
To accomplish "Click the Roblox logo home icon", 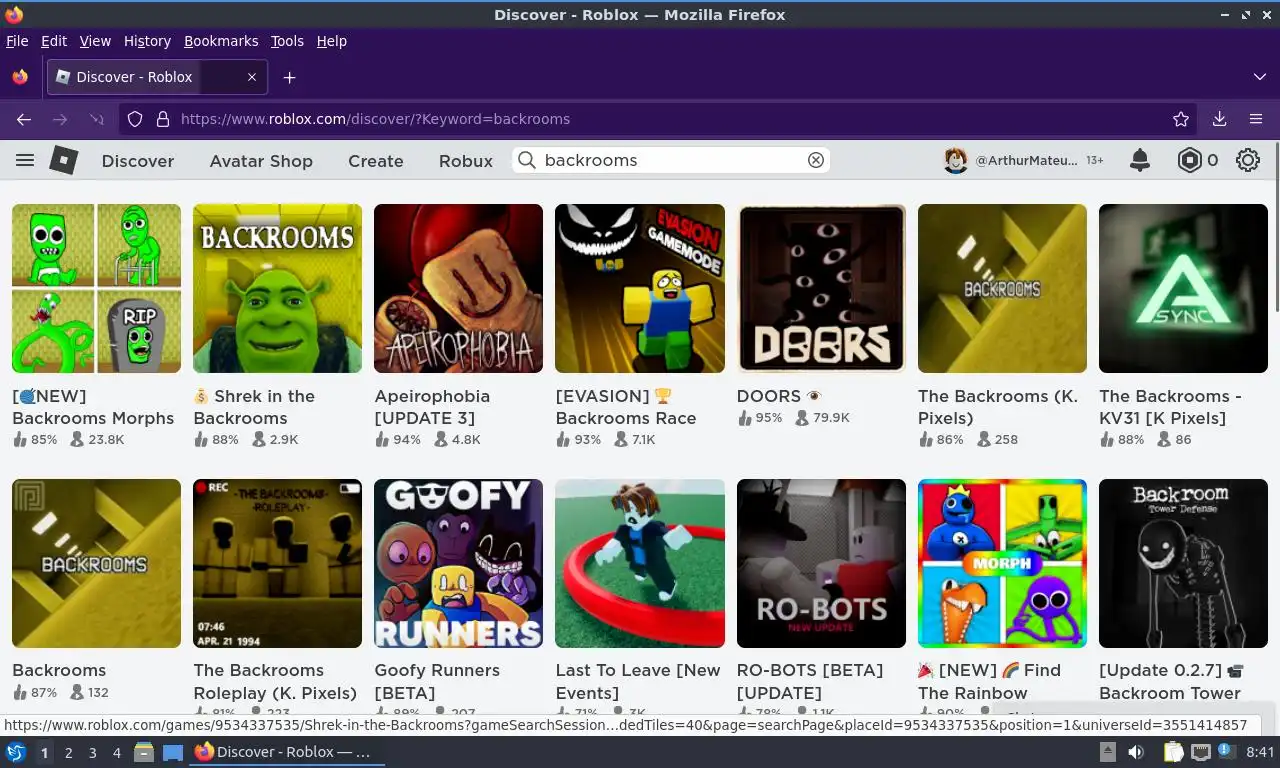I will 65,160.
